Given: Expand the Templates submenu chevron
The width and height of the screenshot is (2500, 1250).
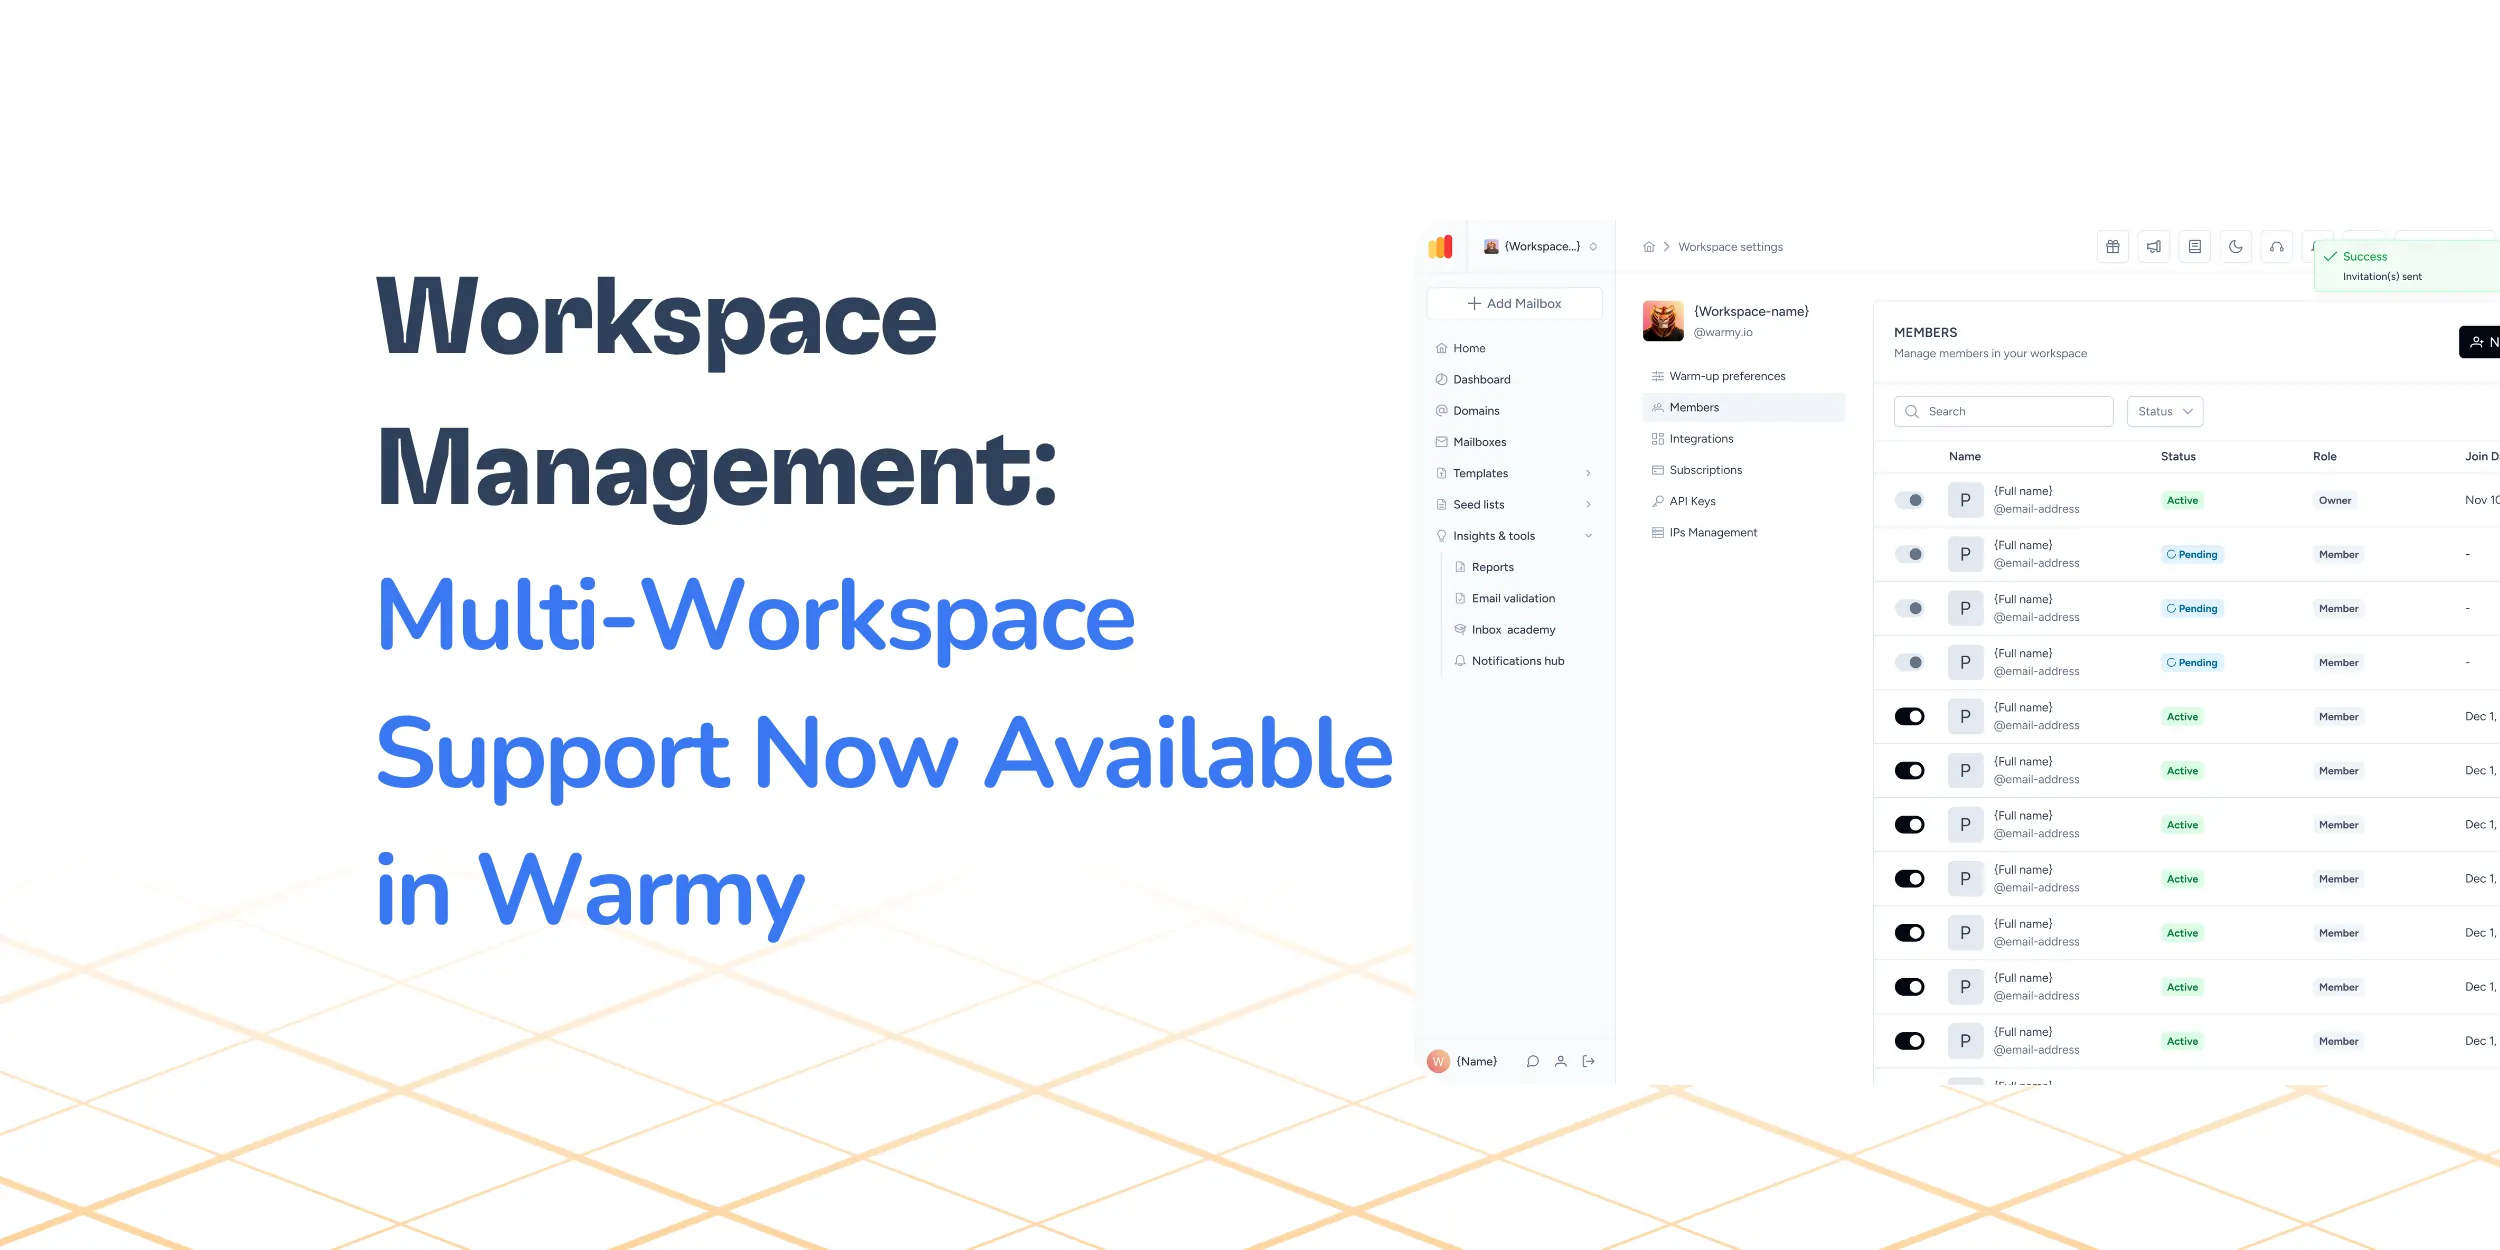Looking at the screenshot, I should coord(1588,473).
